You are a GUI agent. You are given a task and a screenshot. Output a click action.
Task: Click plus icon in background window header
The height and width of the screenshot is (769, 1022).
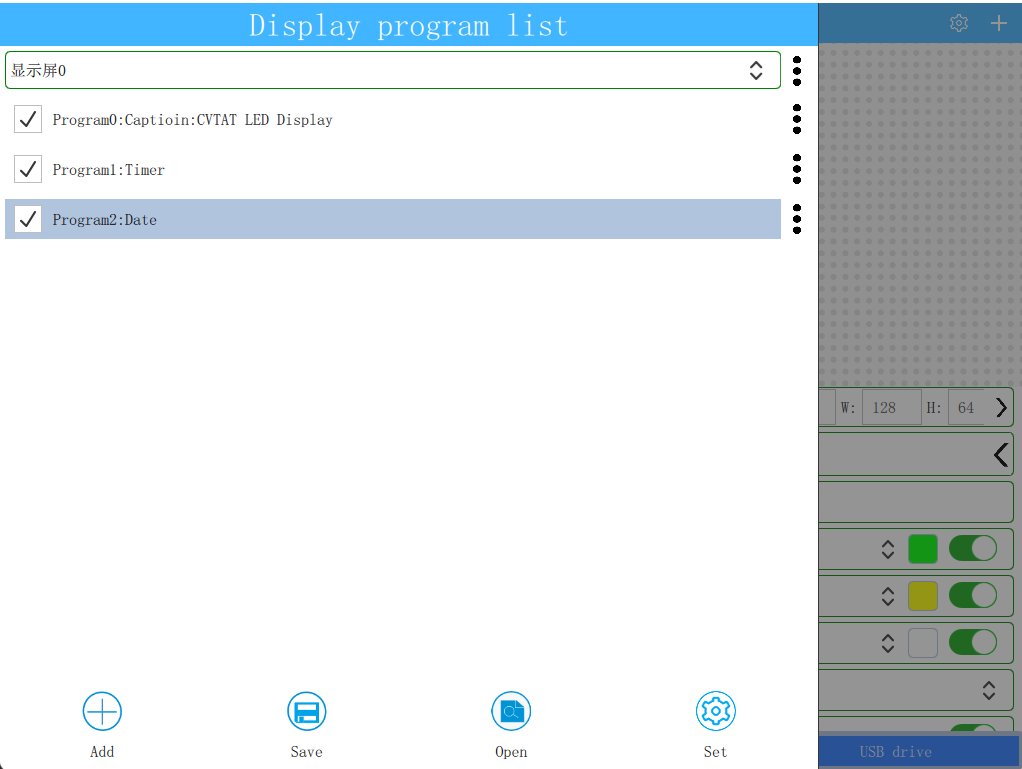(999, 23)
